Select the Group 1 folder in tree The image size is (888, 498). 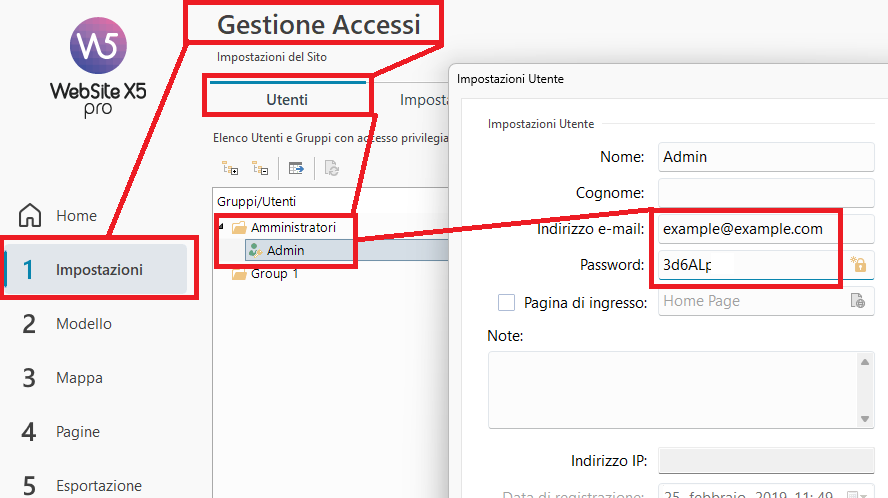click(240, 274)
